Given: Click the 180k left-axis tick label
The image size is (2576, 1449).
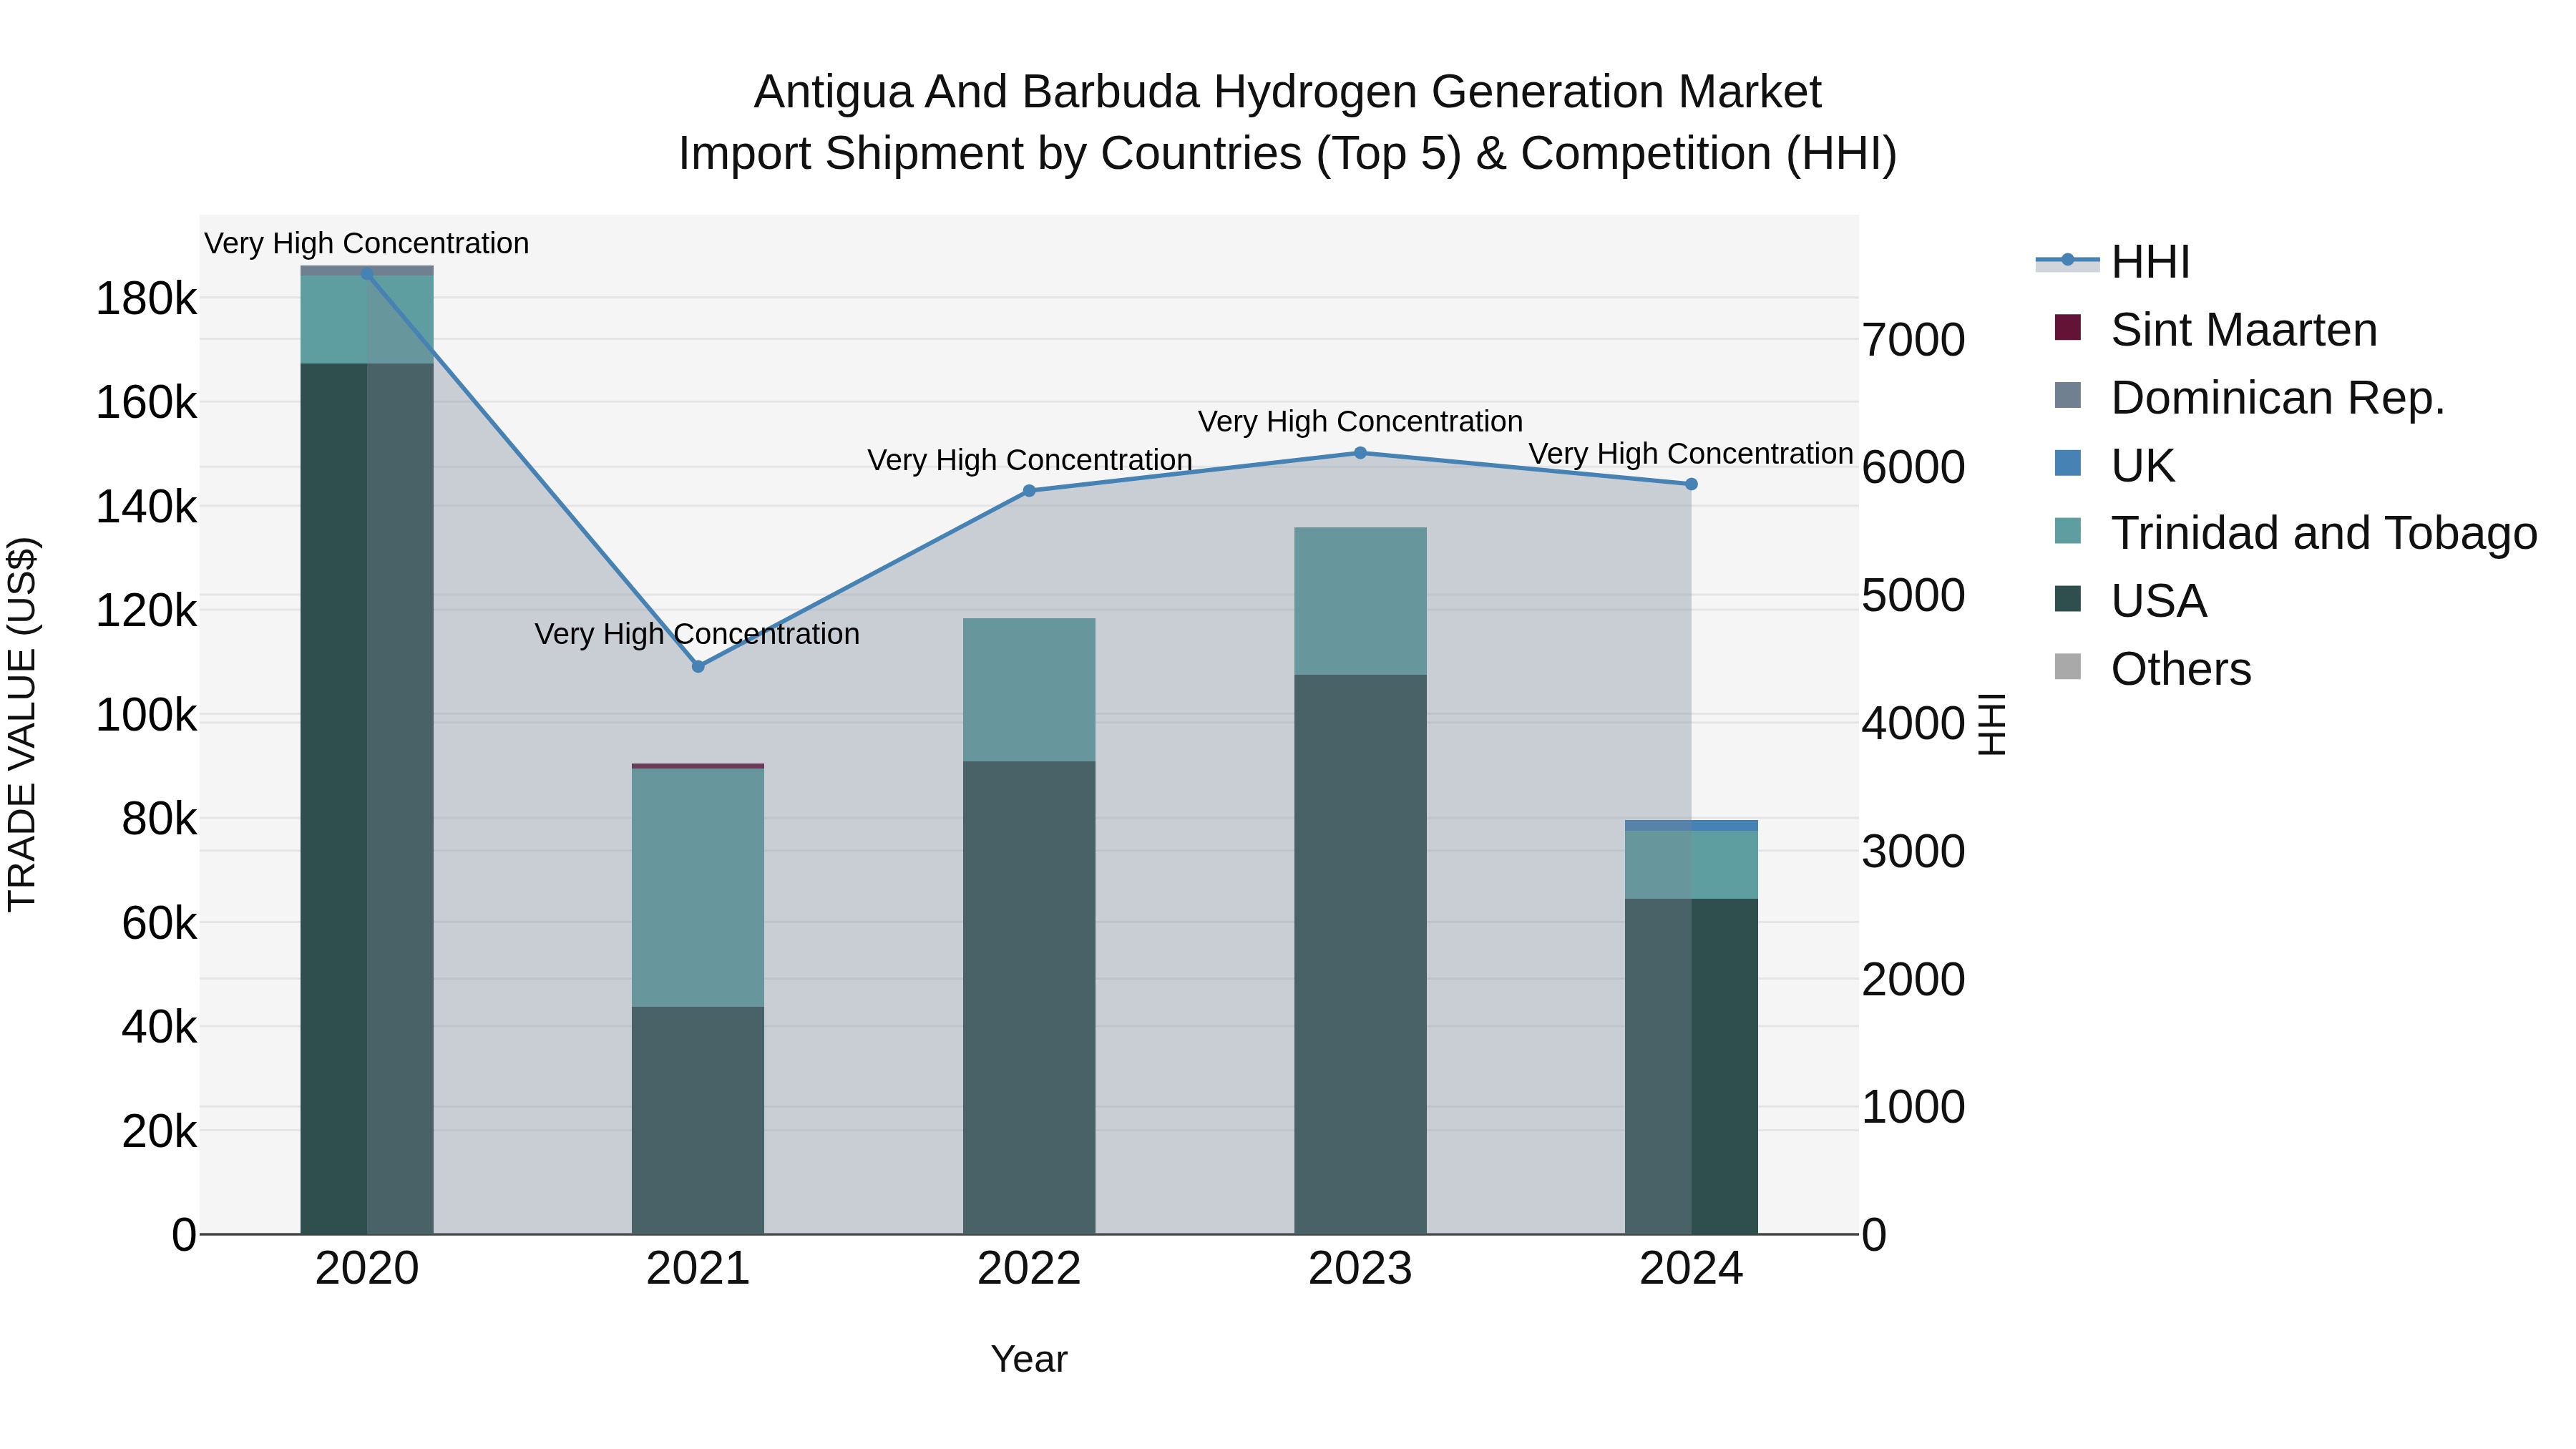Looking at the screenshot, I should pyautogui.click(x=147, y=299).
